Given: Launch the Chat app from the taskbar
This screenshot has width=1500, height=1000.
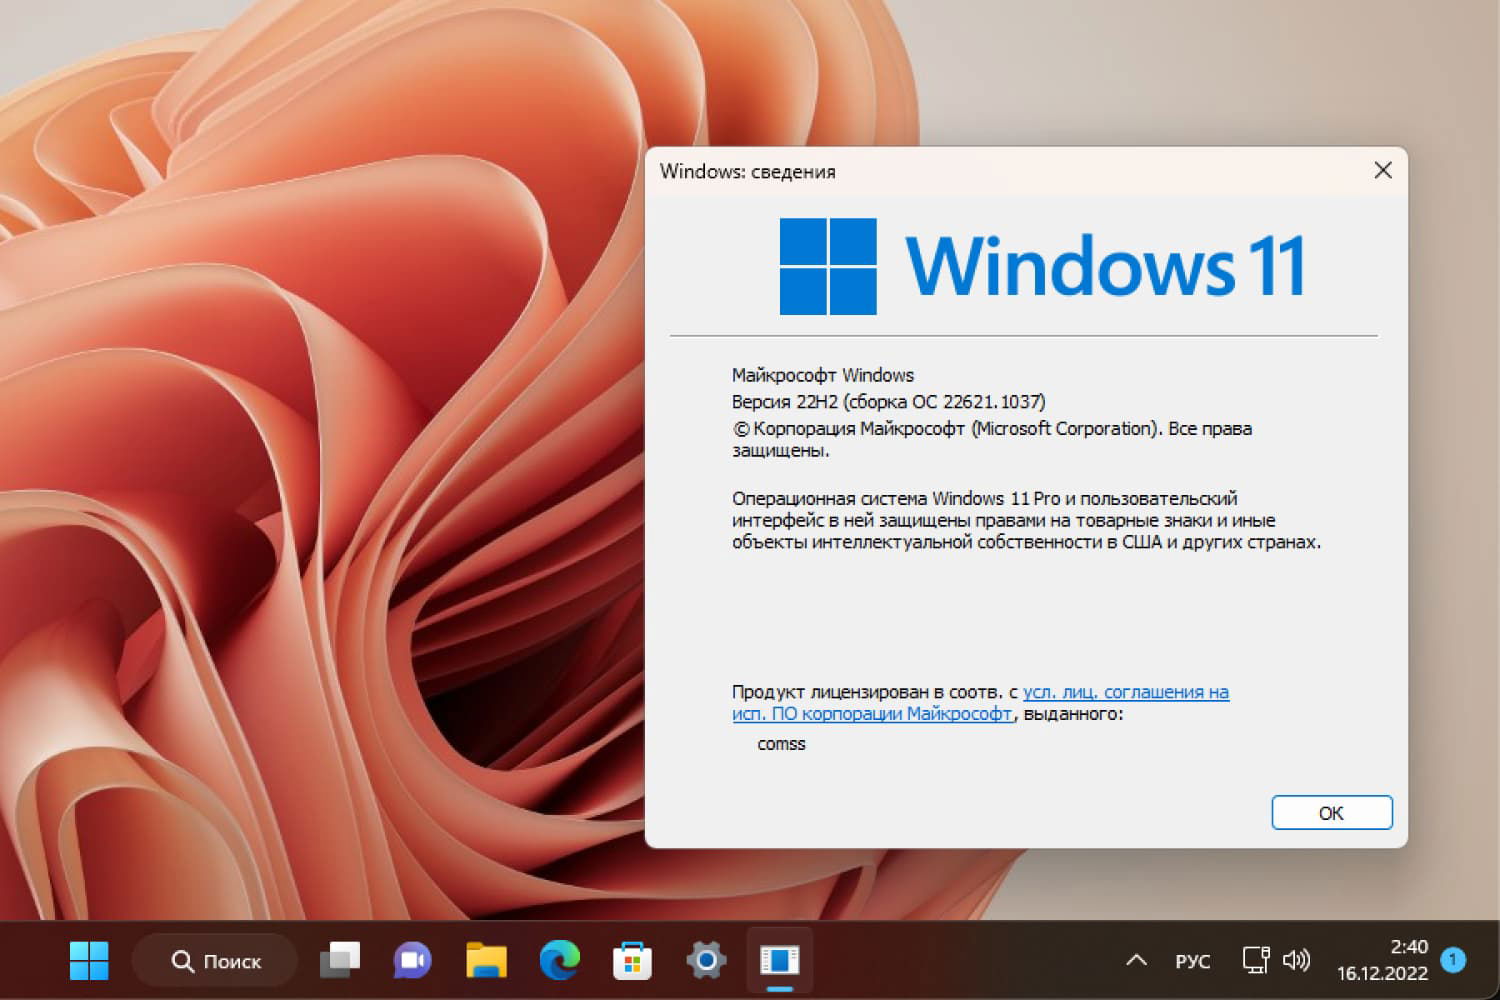Looking at the screenshot, I should coord(412,961).
